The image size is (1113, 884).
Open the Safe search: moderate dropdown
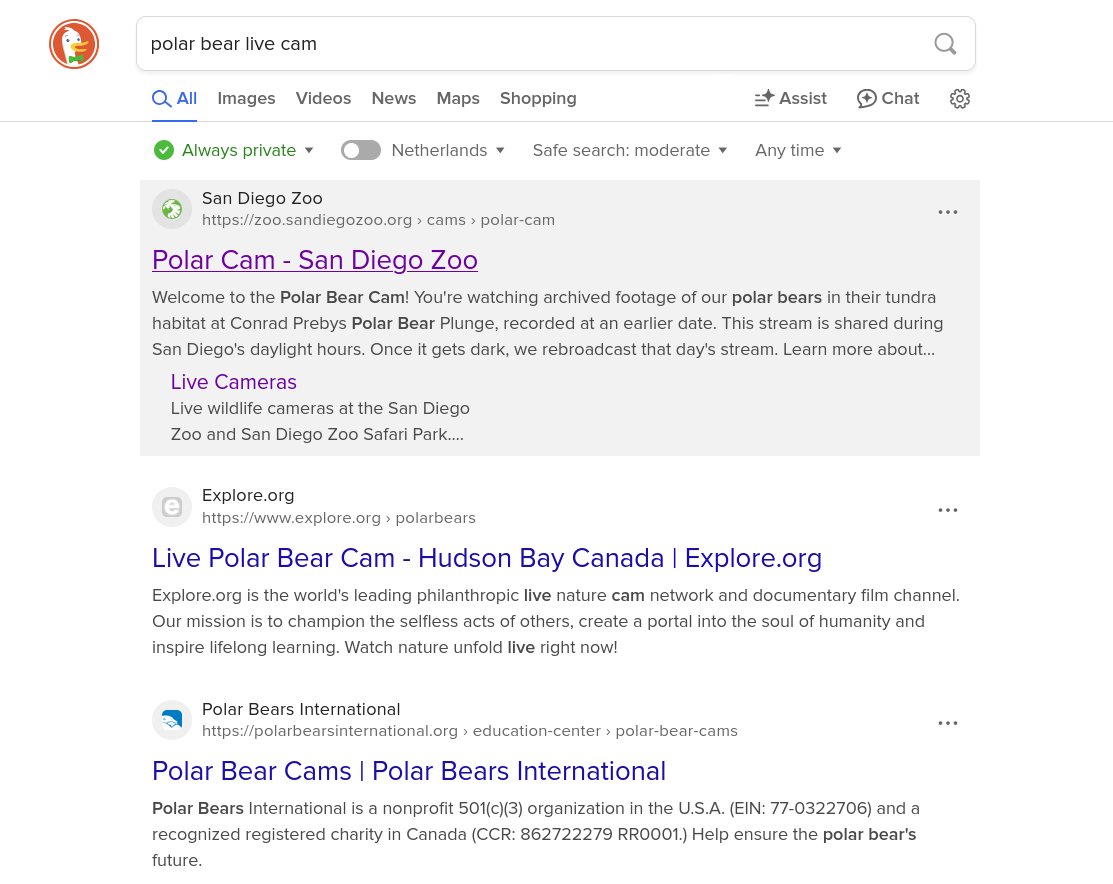[630, 151]
